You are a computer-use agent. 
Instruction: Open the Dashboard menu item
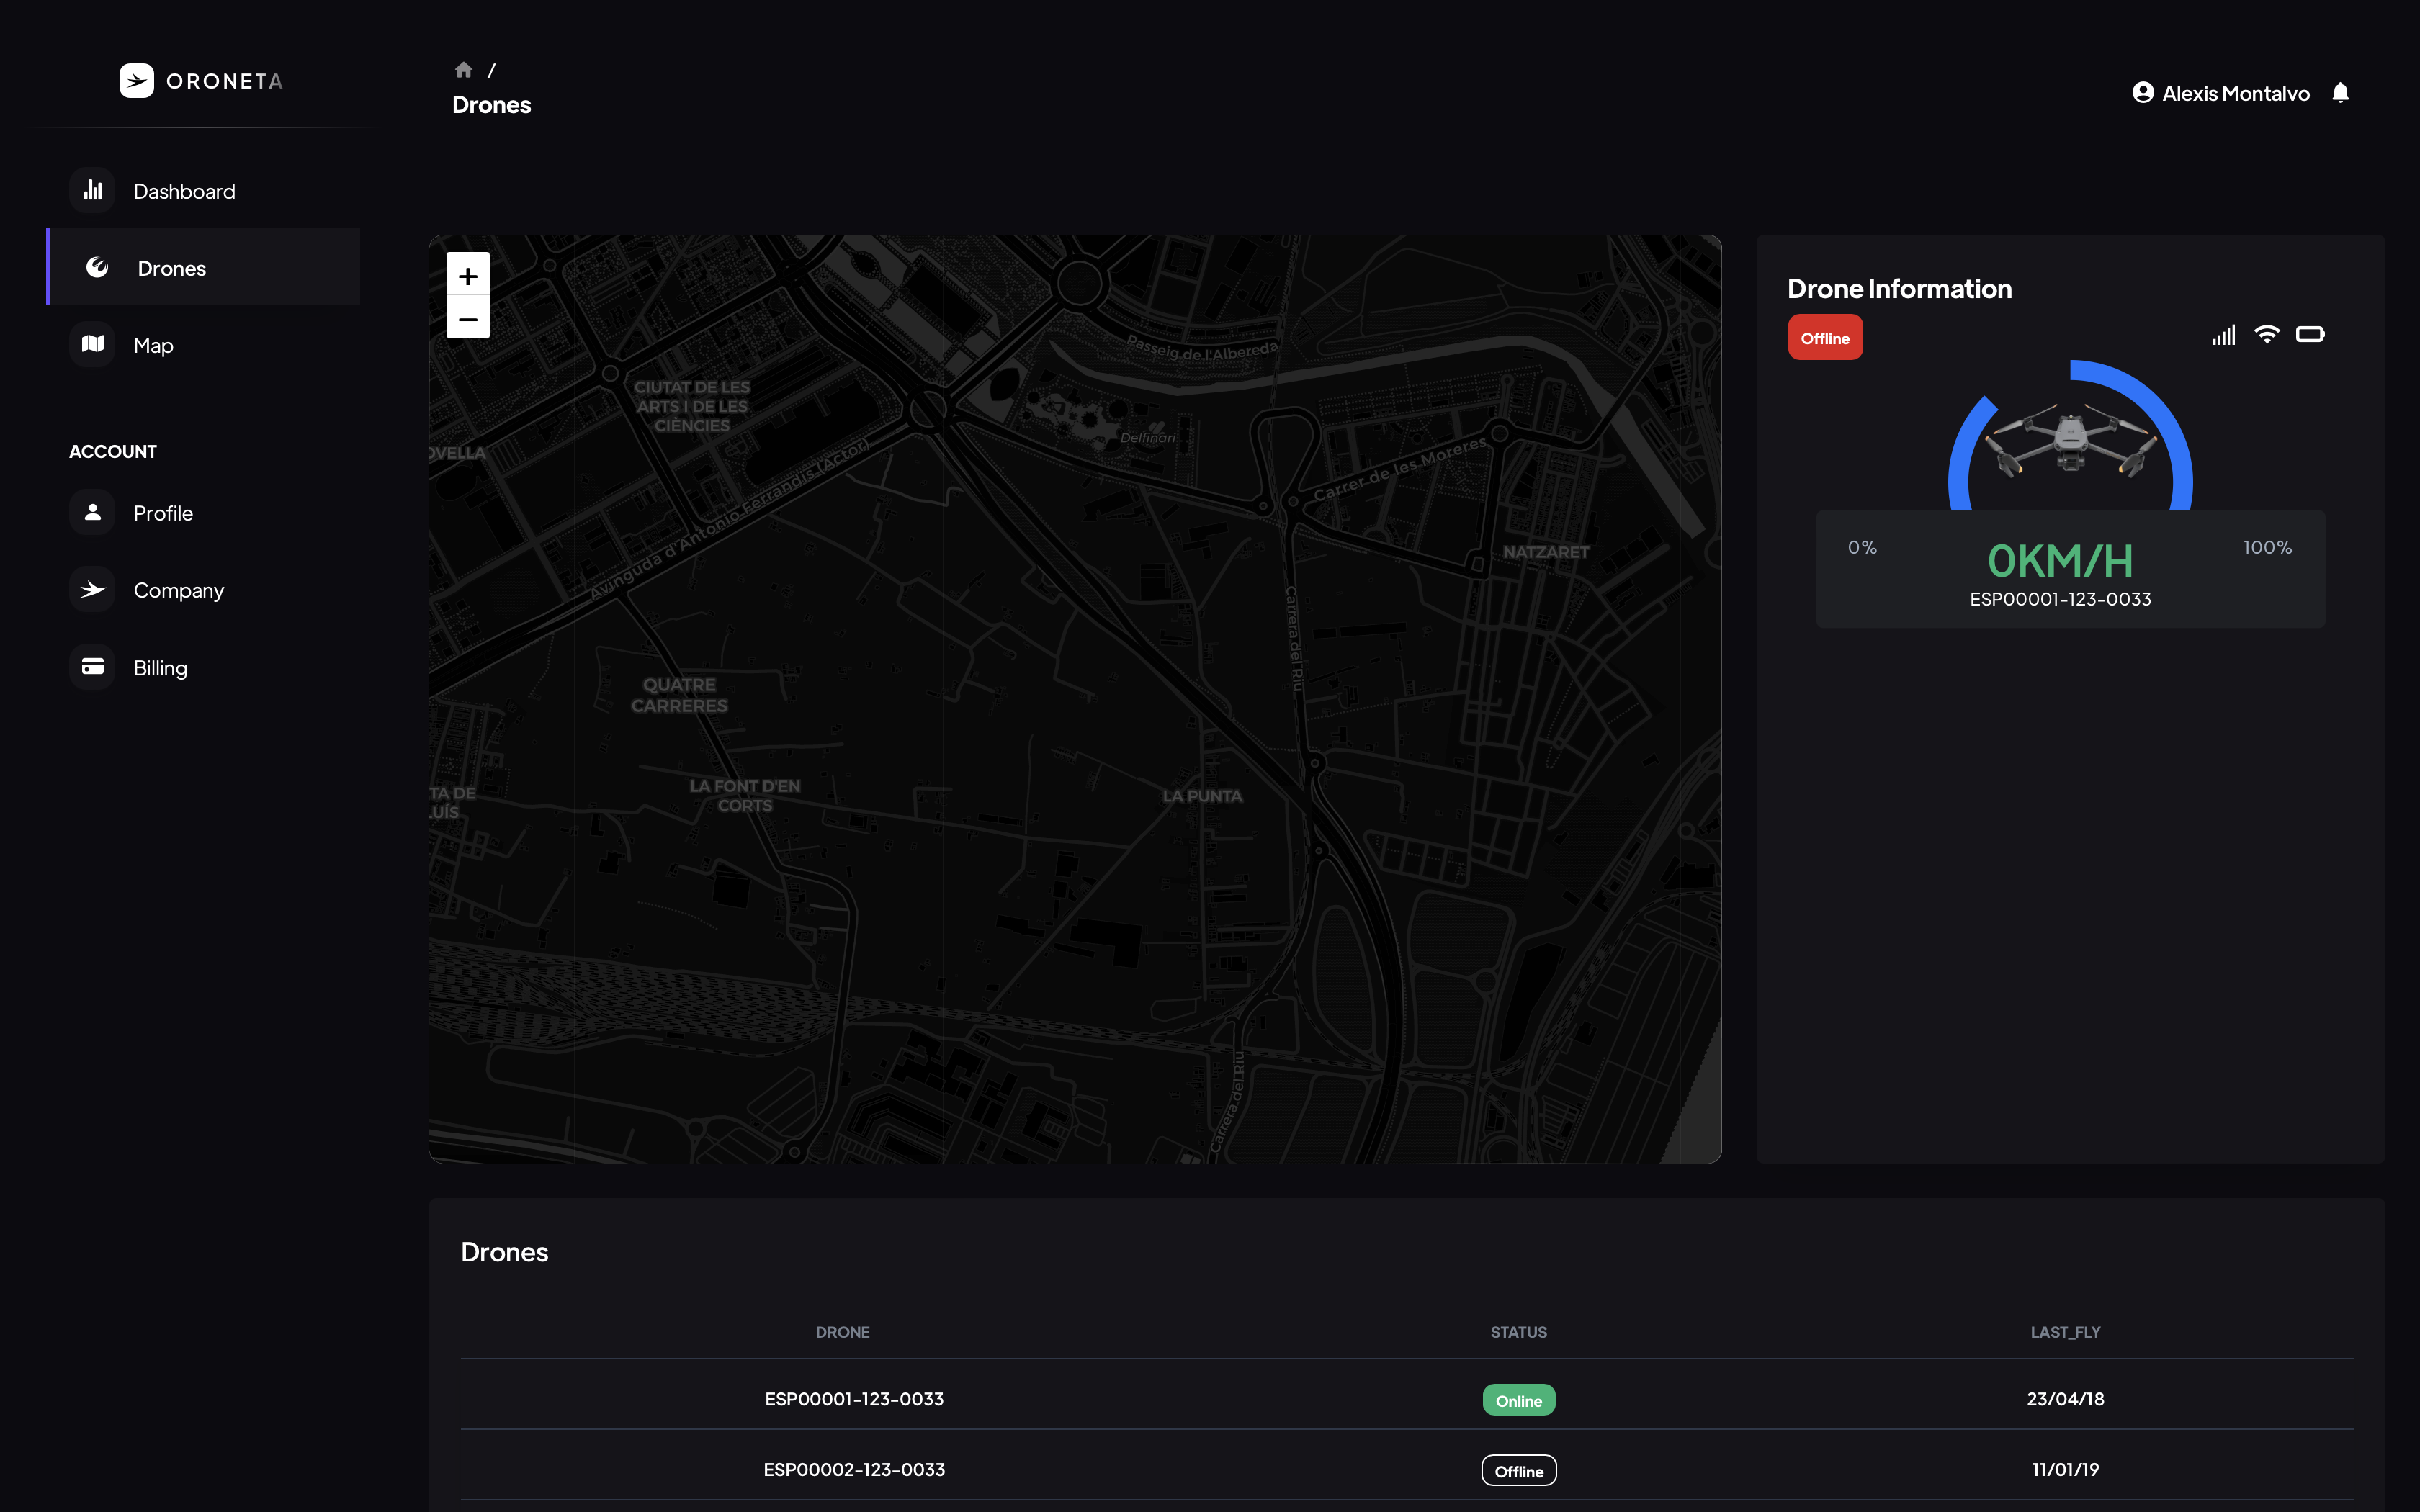(x=184, y=191)
